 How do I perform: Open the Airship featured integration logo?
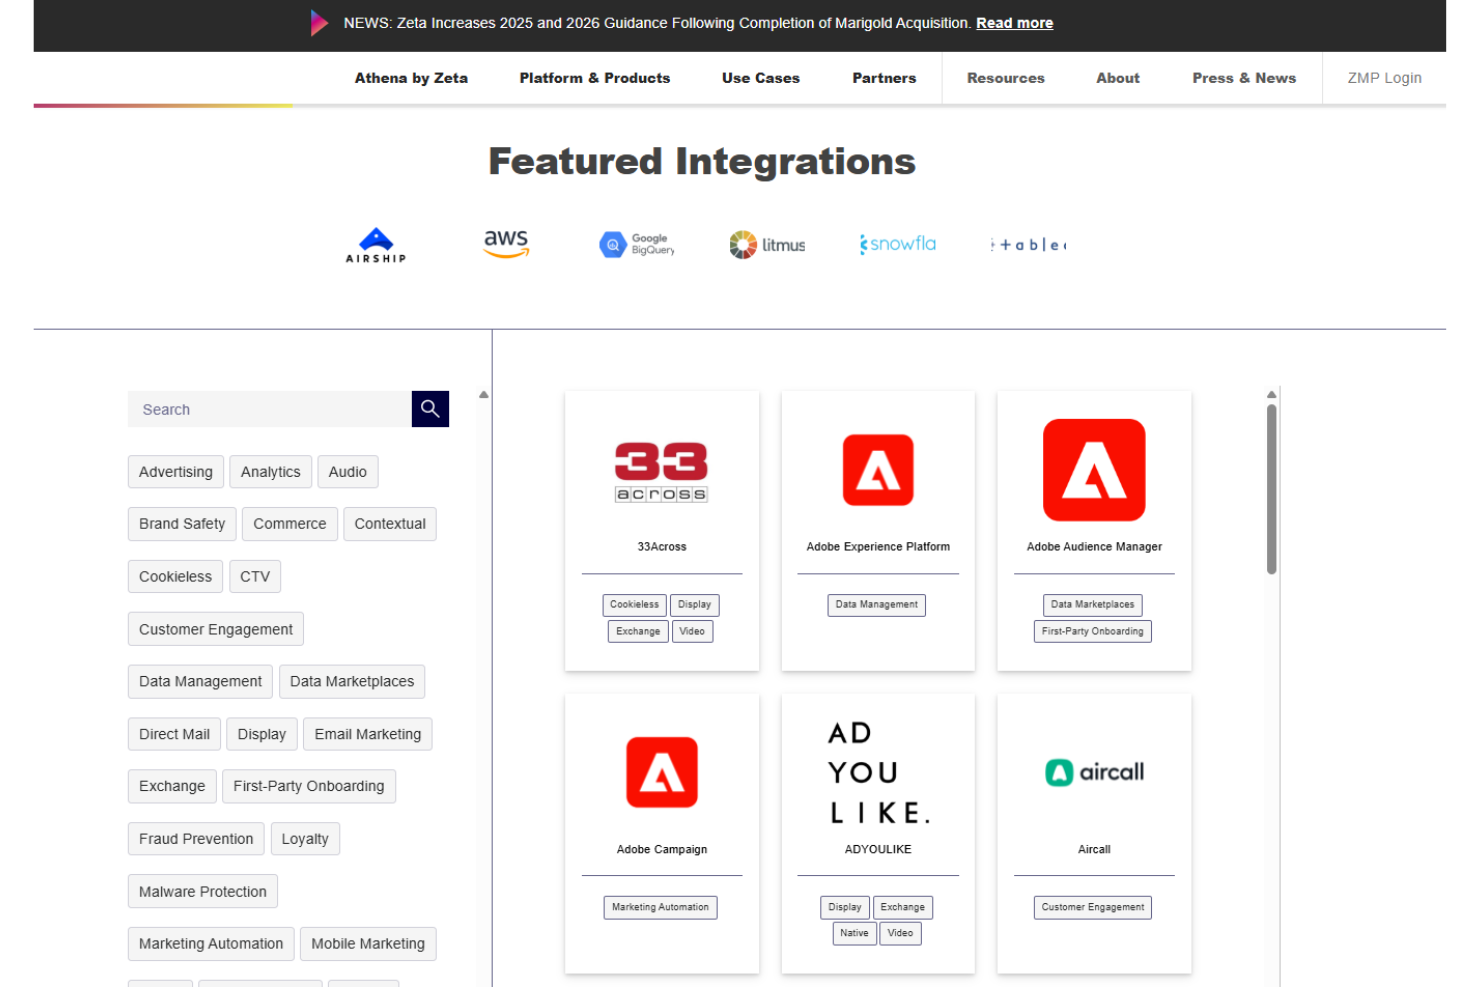376,245
